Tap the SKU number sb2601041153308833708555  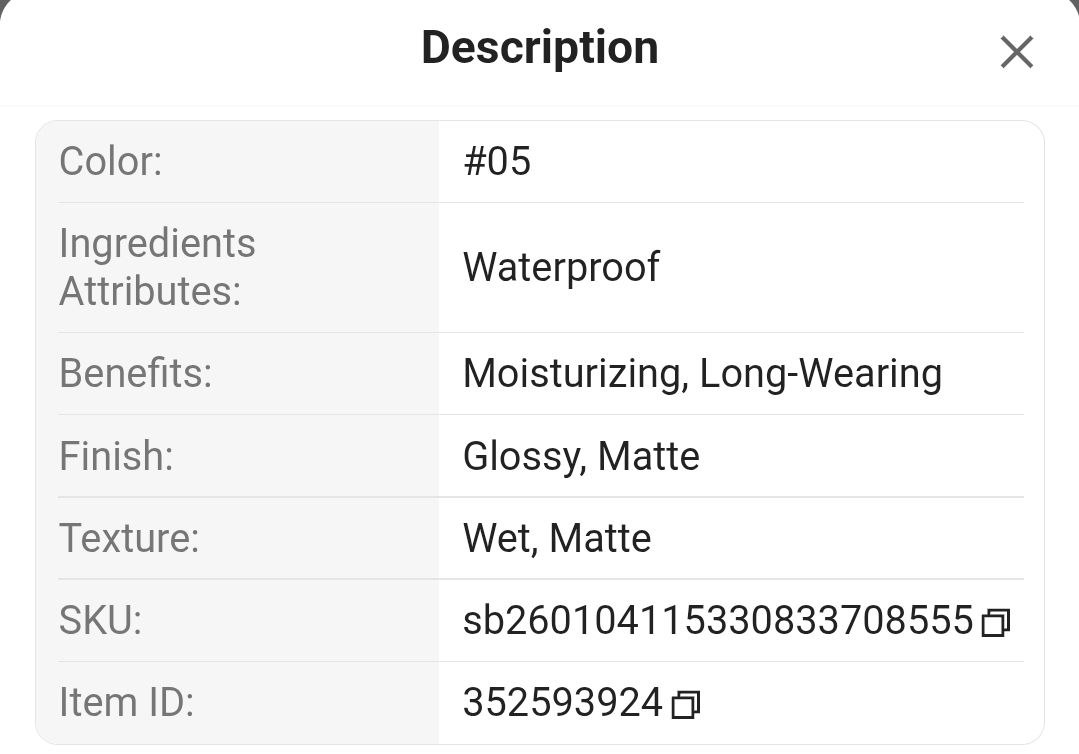(x=718, y=620)
